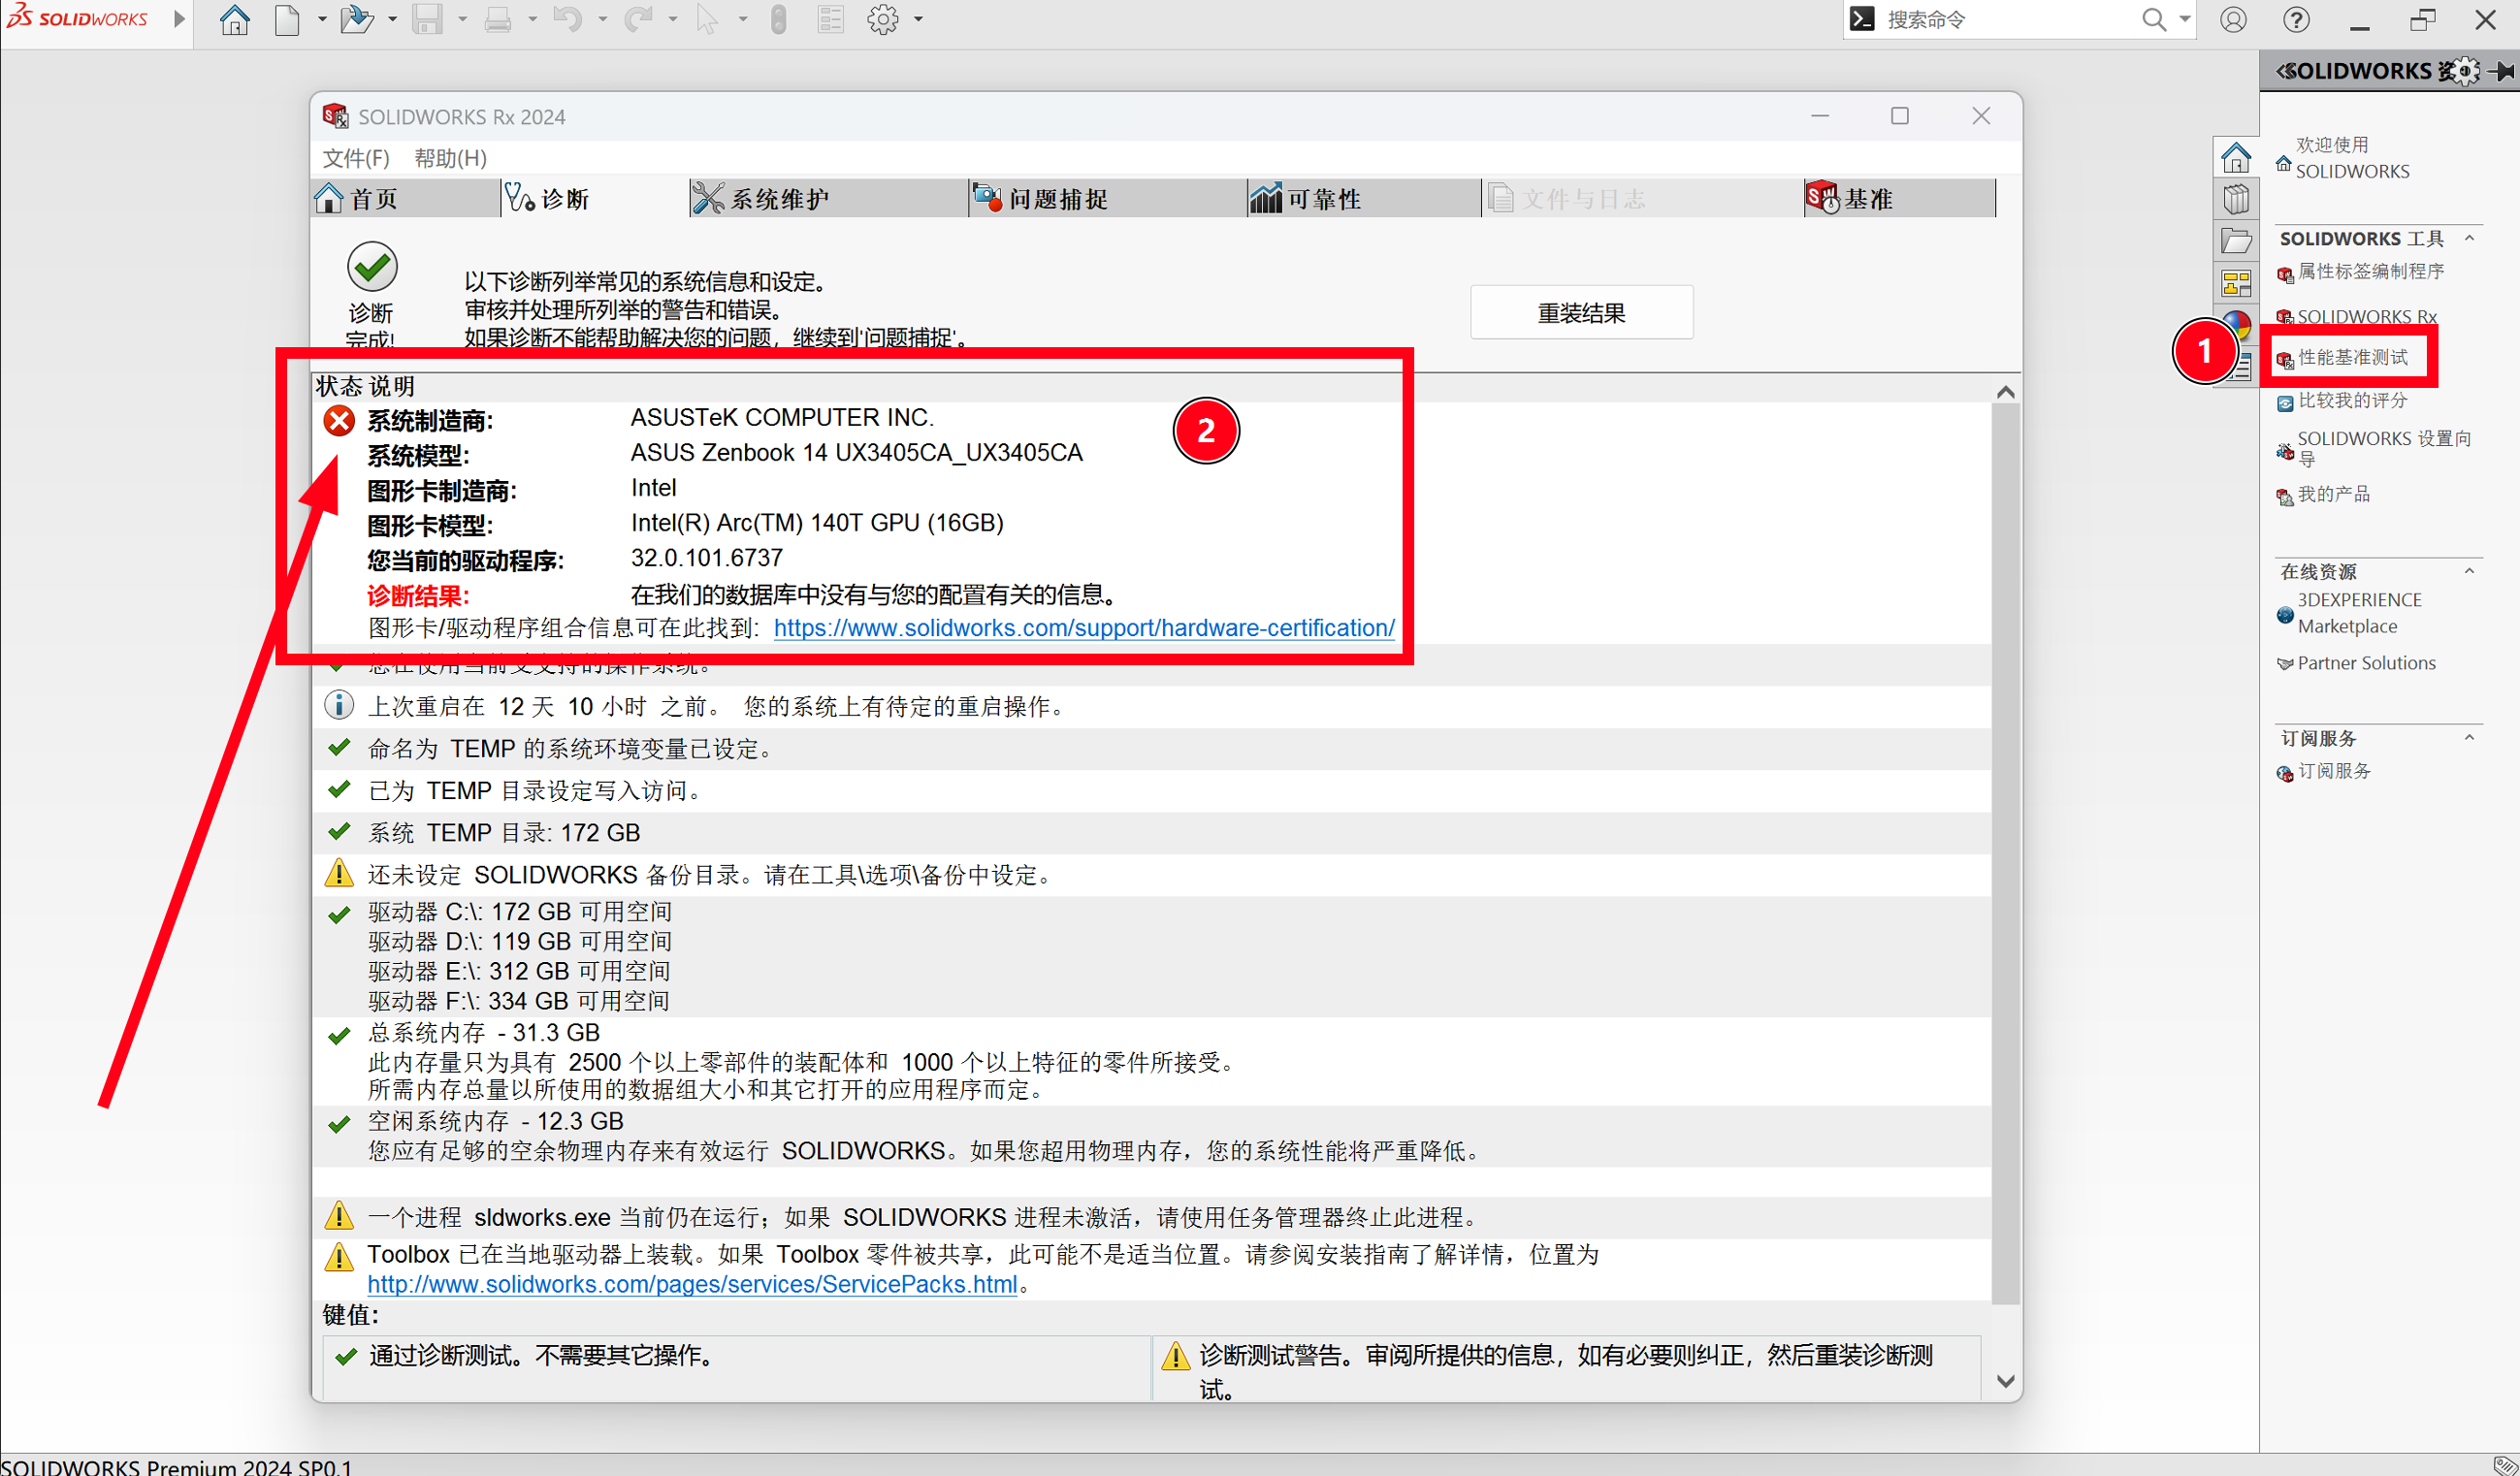Expand the SOLIDWORKS logo menu arrow
The width and height of the screenshot is (2520, 1476).
point(180,19)
